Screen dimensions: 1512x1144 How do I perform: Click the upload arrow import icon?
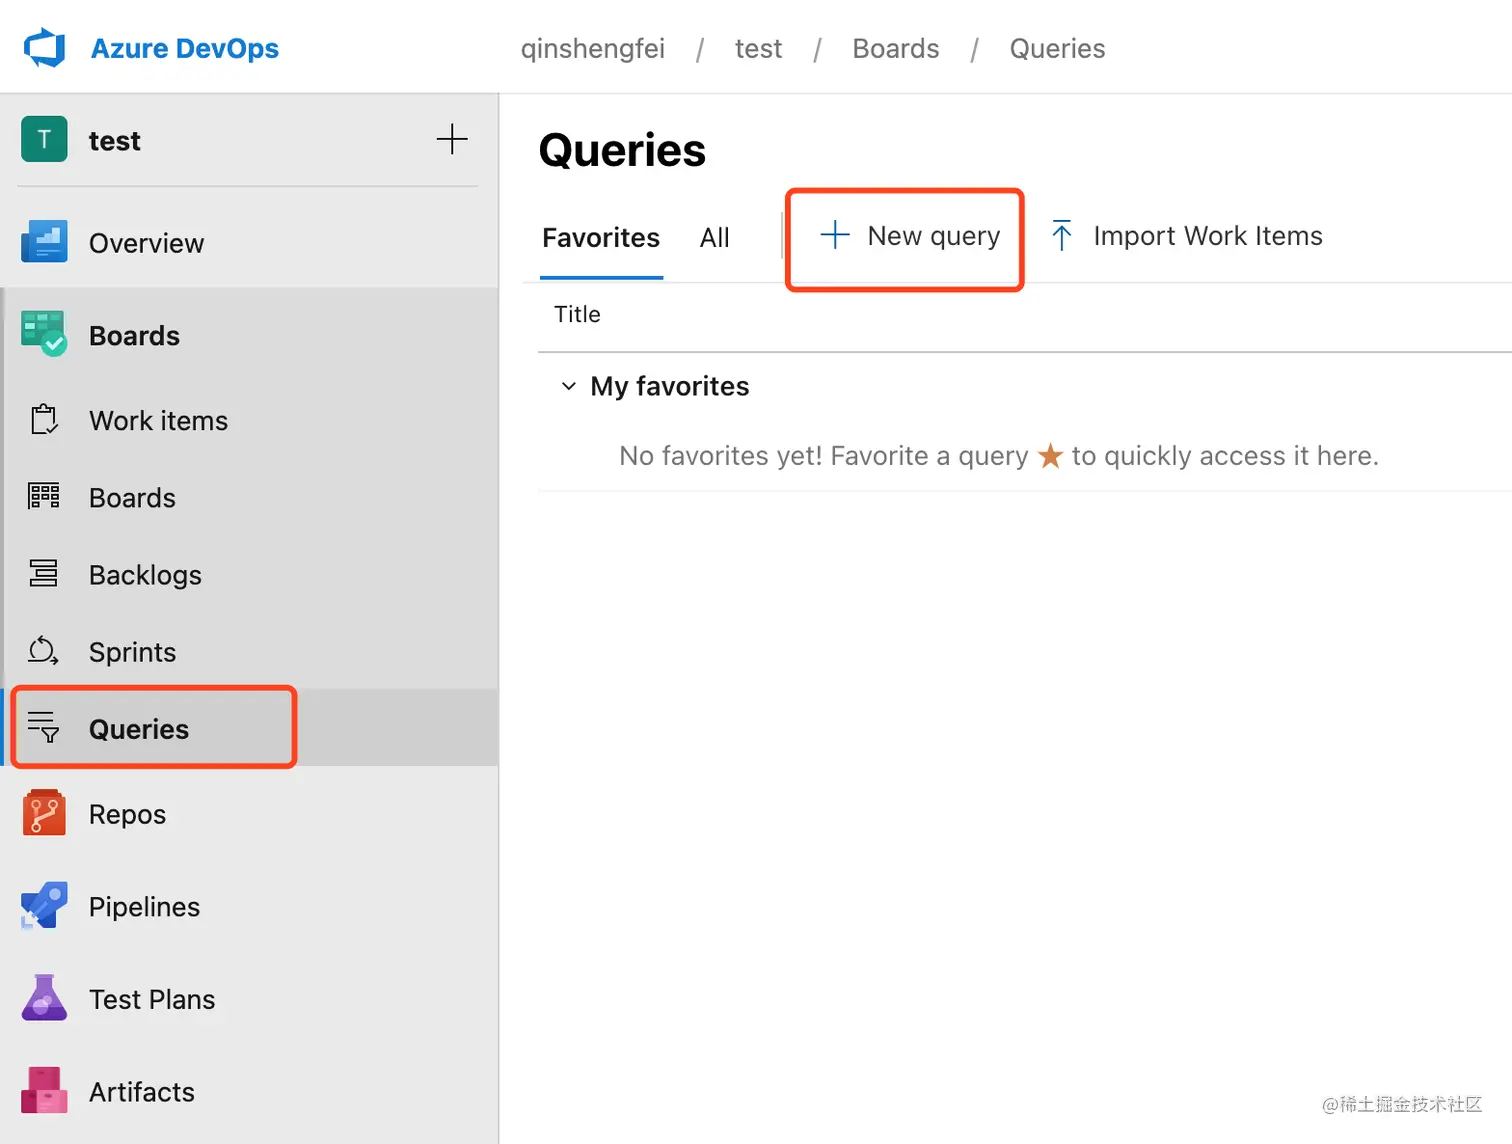tap(1062, 236)
